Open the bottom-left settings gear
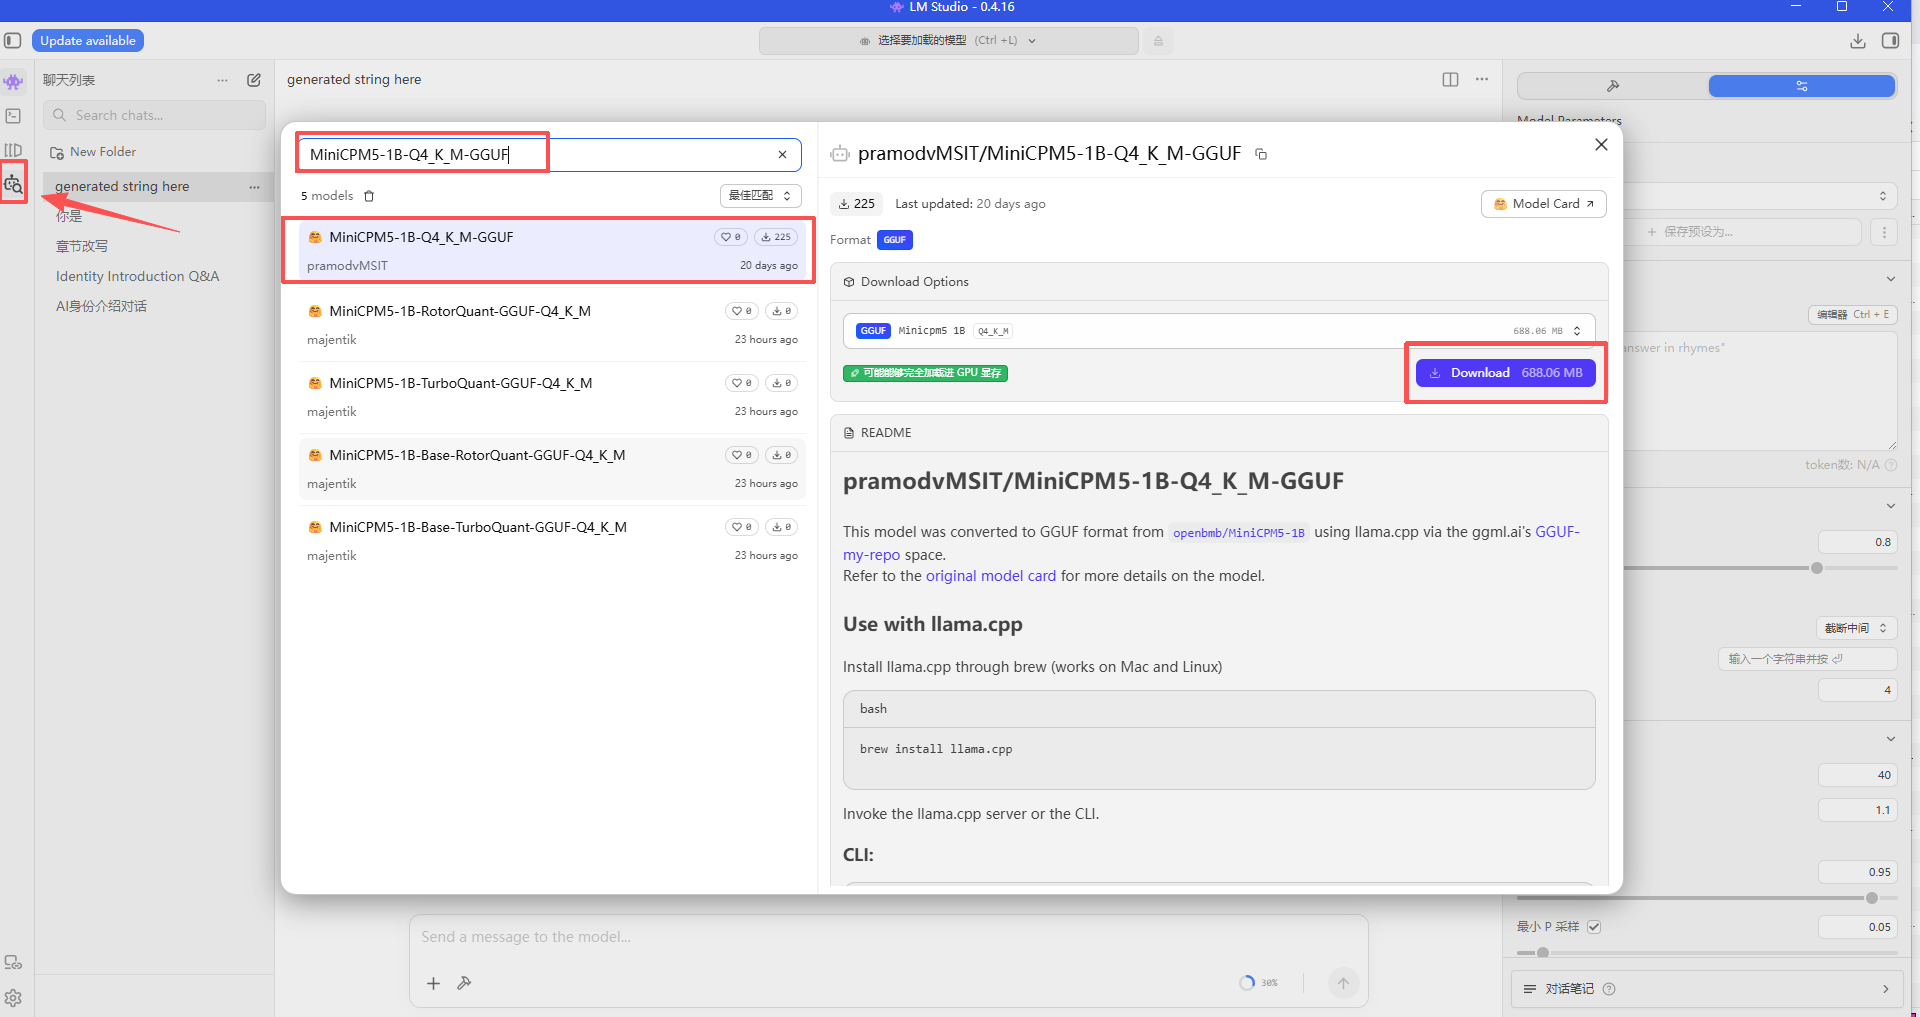 13,998
